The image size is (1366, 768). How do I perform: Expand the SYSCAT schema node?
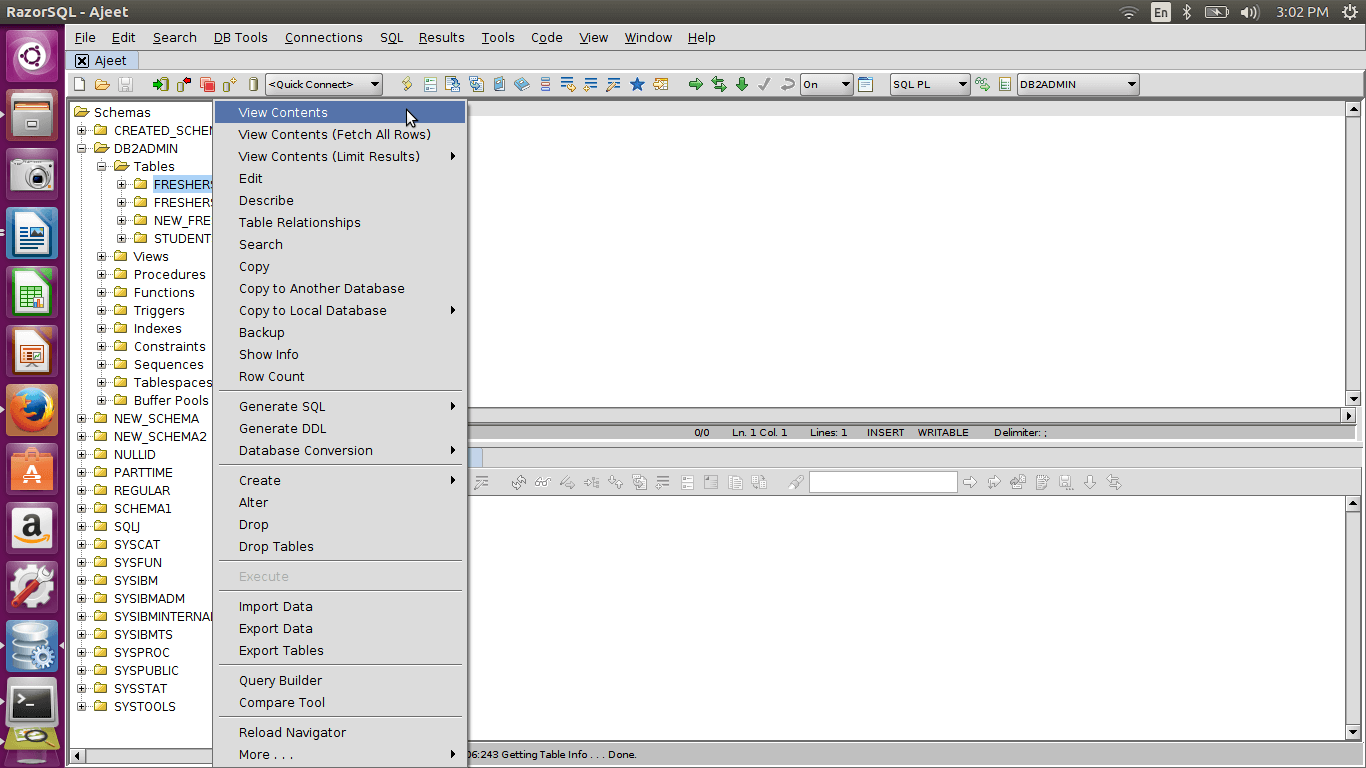coord(82,545)
